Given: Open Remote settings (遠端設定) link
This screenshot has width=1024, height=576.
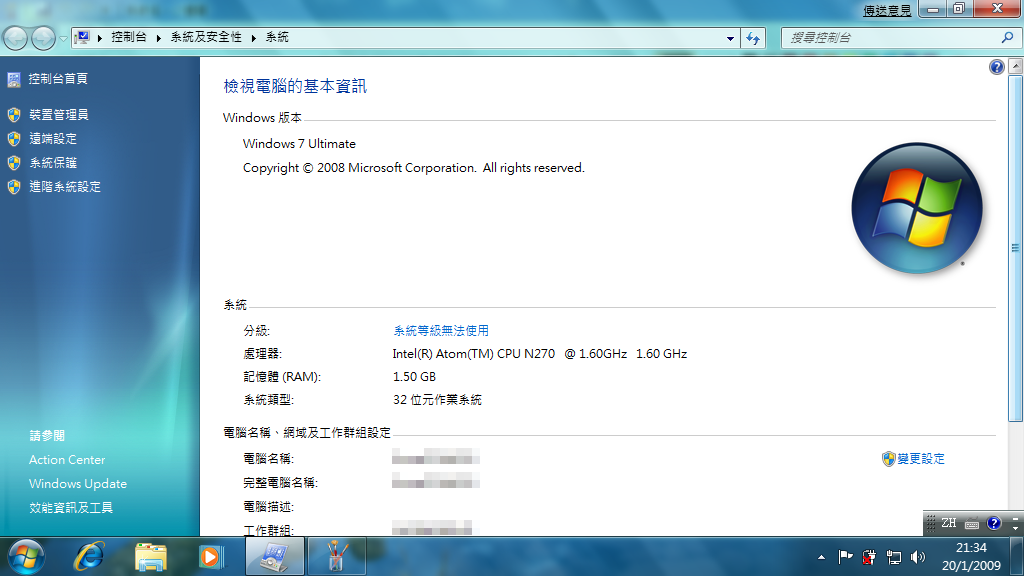Looking at the screenshot, I should tap(53, 138).
